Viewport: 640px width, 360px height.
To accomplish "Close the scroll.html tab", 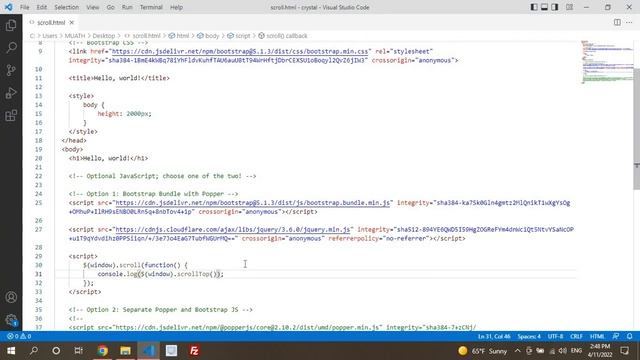I will pos(72,22).
